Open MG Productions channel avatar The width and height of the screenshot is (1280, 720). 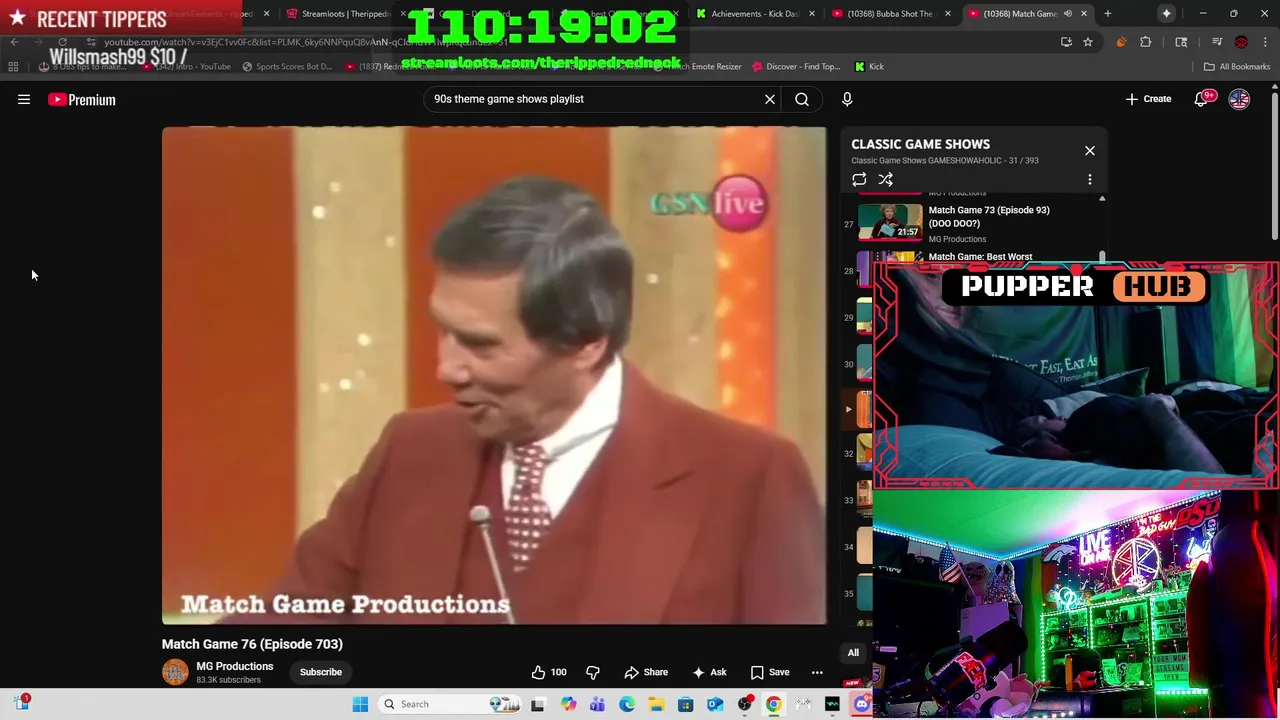pos(175,672)
